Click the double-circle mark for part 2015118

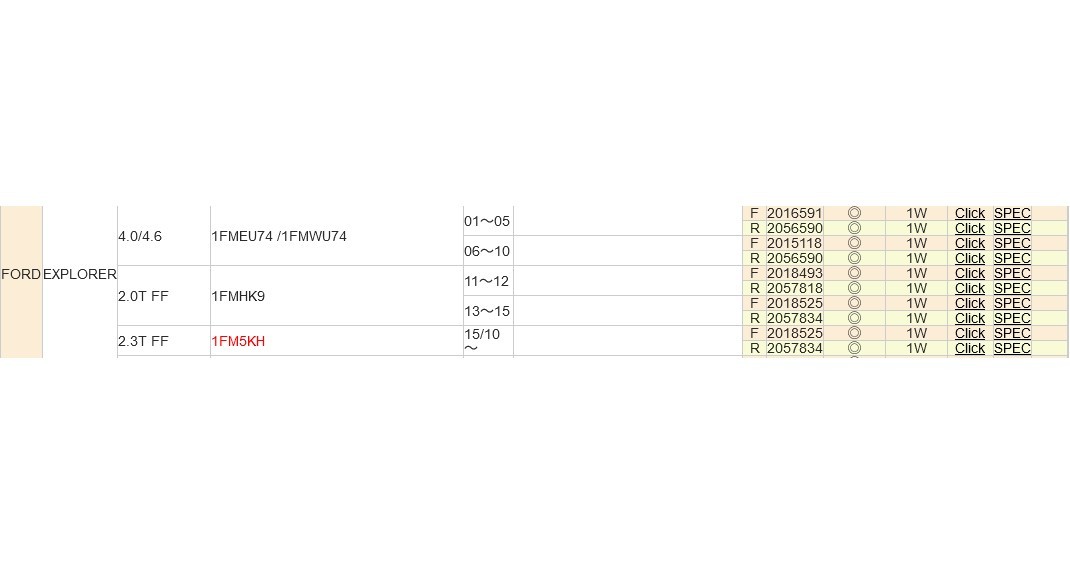pos(854,243)
